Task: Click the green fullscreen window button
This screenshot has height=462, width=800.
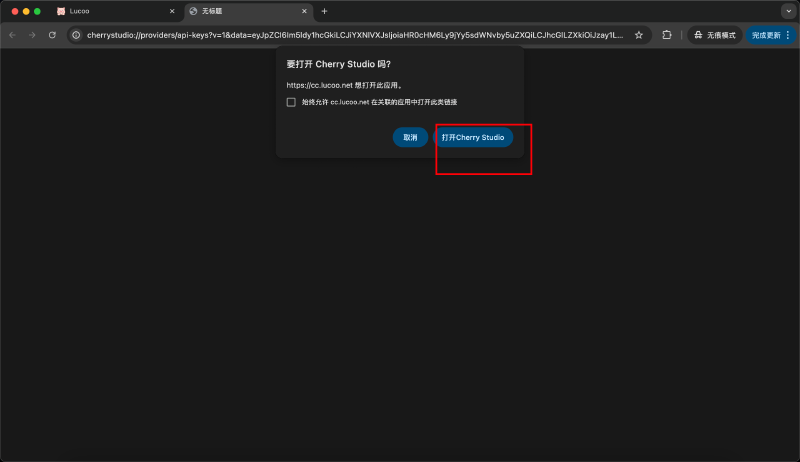Action: coord(37,11)
